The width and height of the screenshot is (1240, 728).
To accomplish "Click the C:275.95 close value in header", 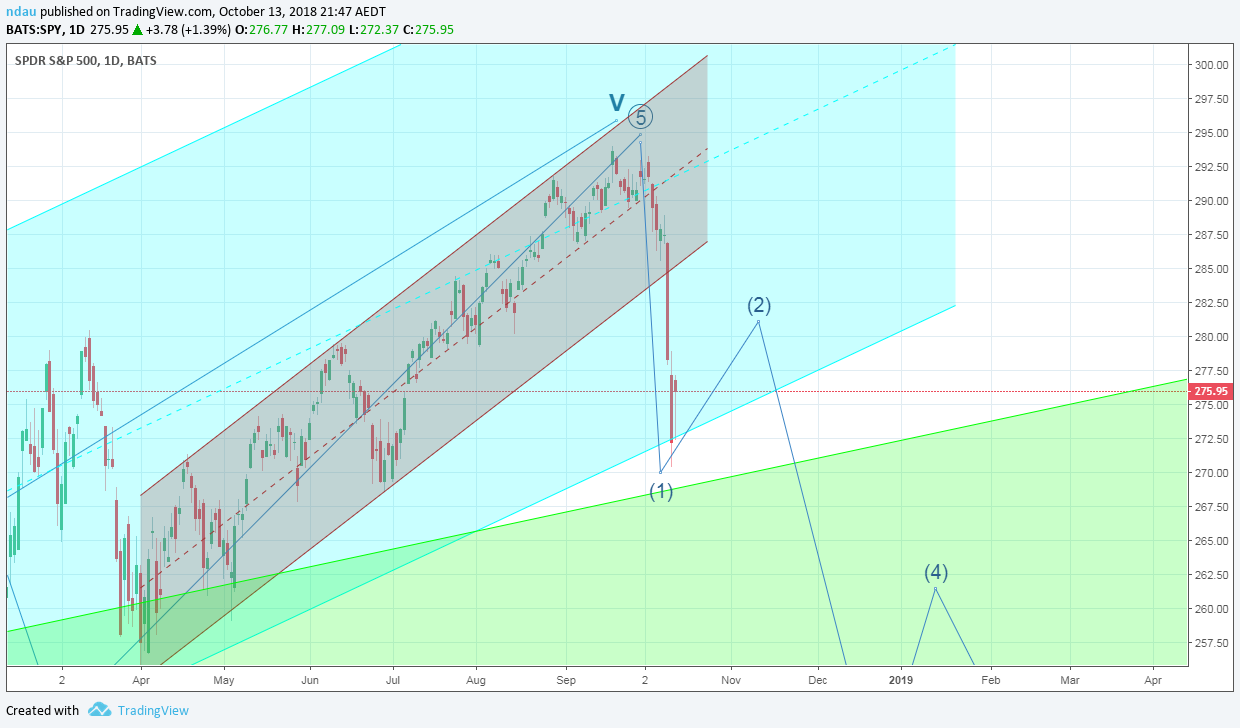I will click(428, 29).
